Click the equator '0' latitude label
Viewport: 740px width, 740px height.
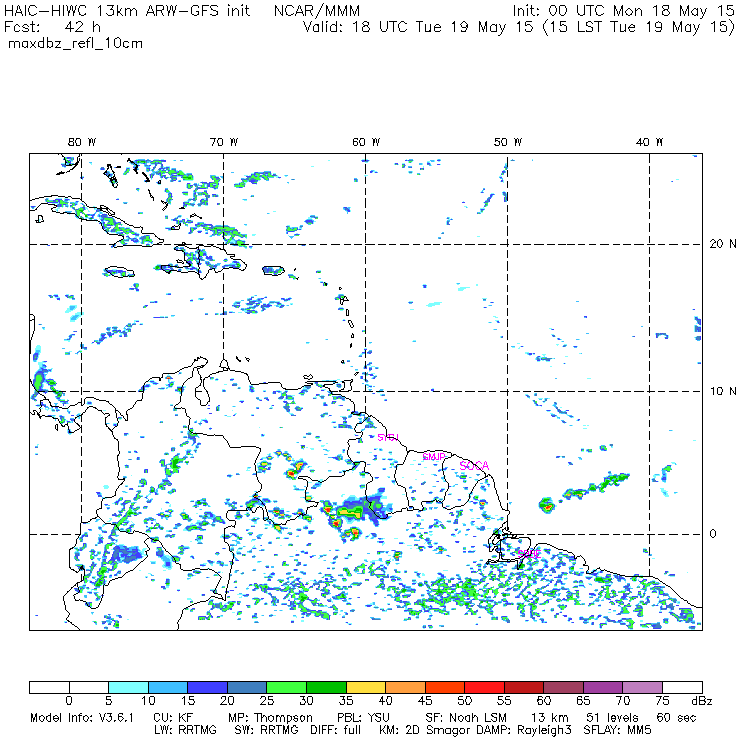pos(713,534)
